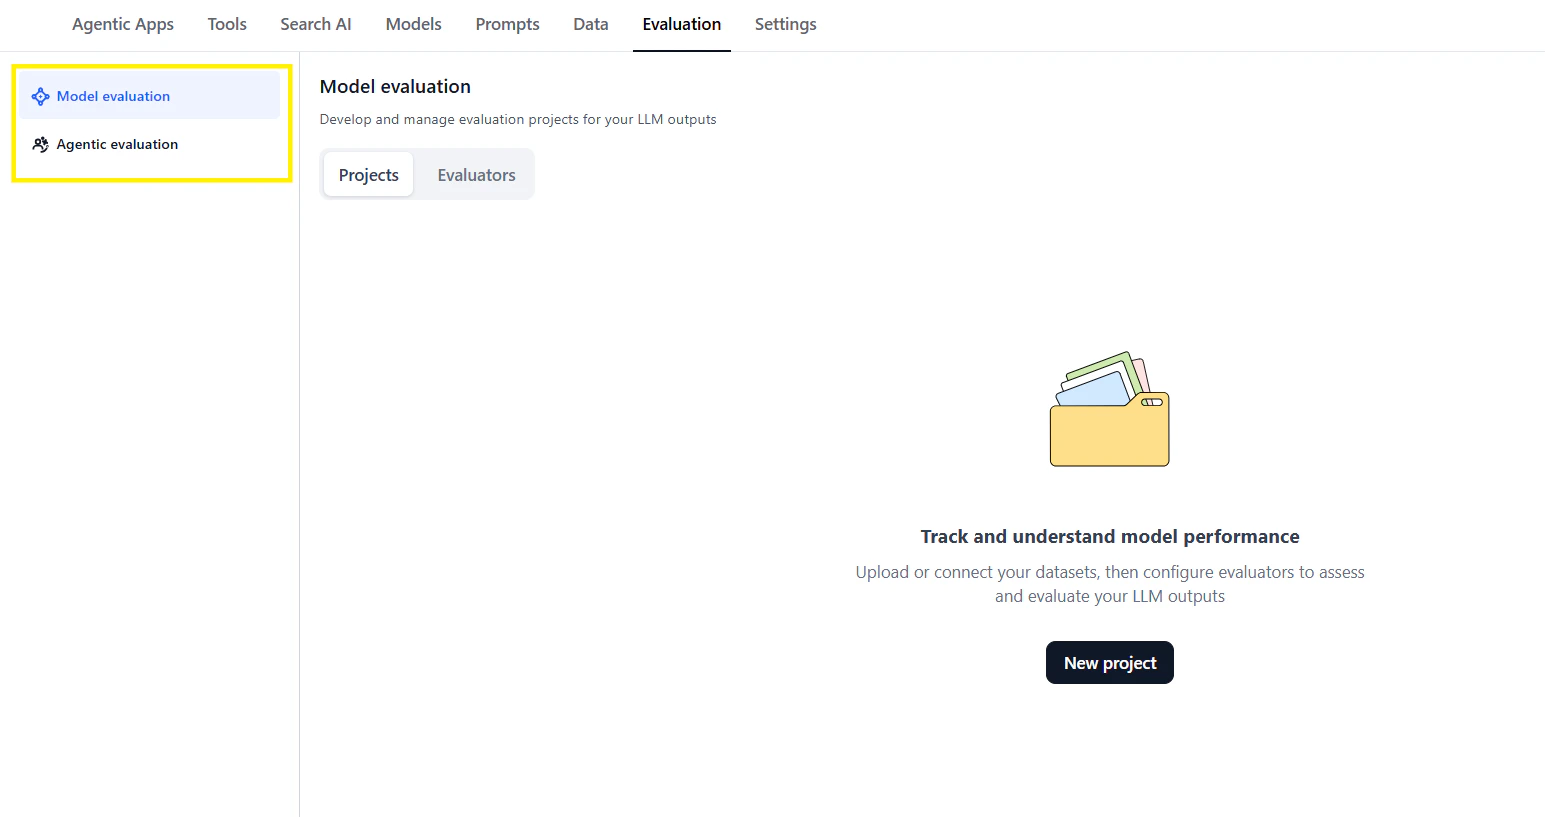The image size is (1545, 817).
Task: Click the New project button
Action: [1109, 662]
